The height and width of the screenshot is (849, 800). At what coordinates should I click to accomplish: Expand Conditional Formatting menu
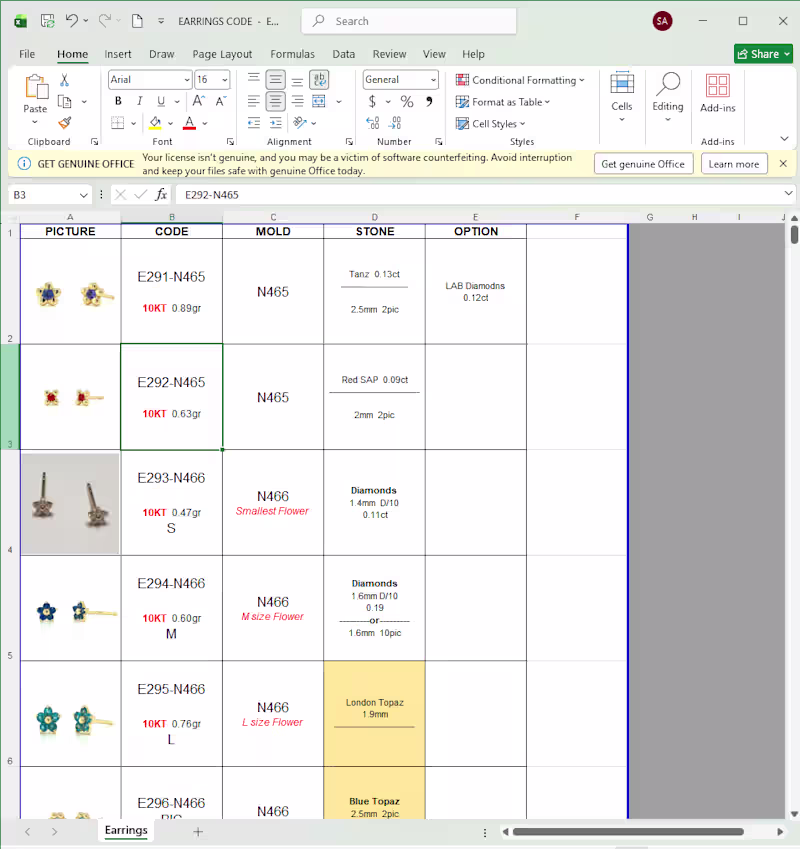520,80
